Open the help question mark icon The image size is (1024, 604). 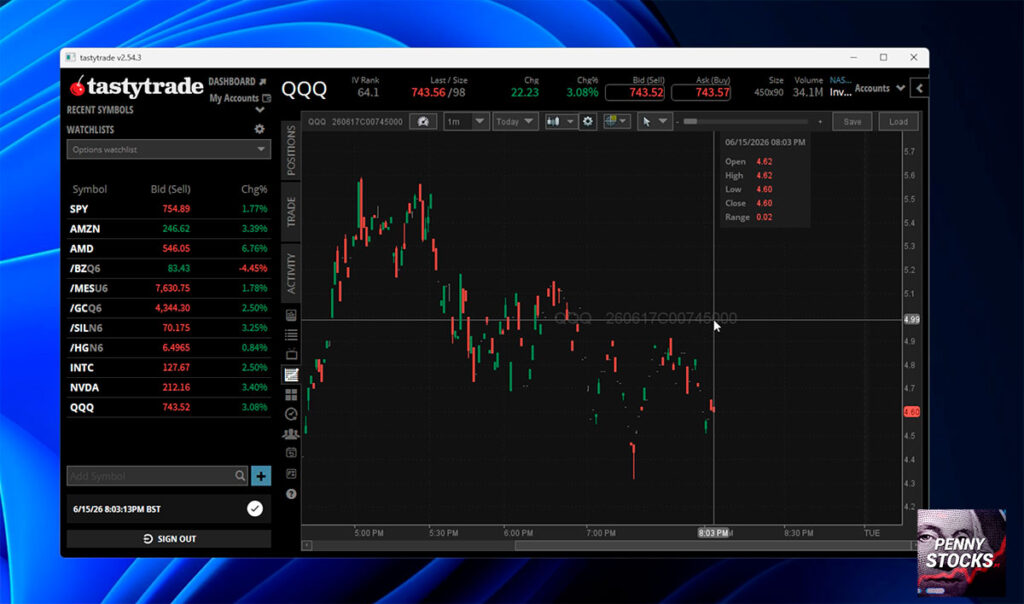click(291, 494)
